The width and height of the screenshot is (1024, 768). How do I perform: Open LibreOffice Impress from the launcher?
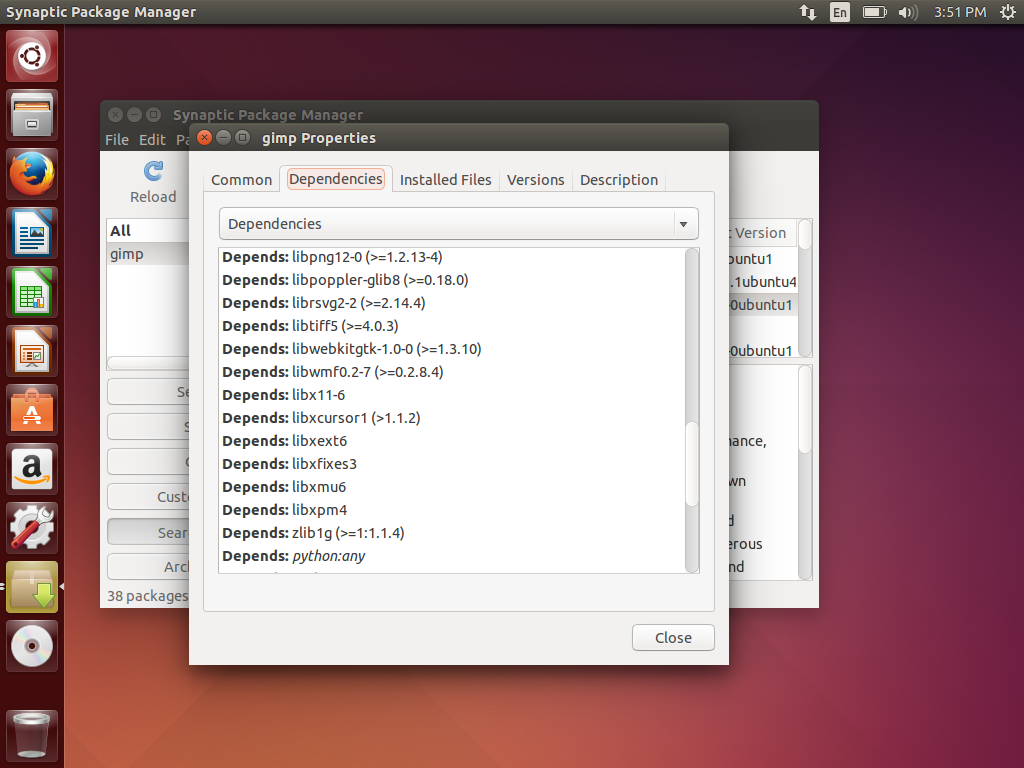(32, 351)
